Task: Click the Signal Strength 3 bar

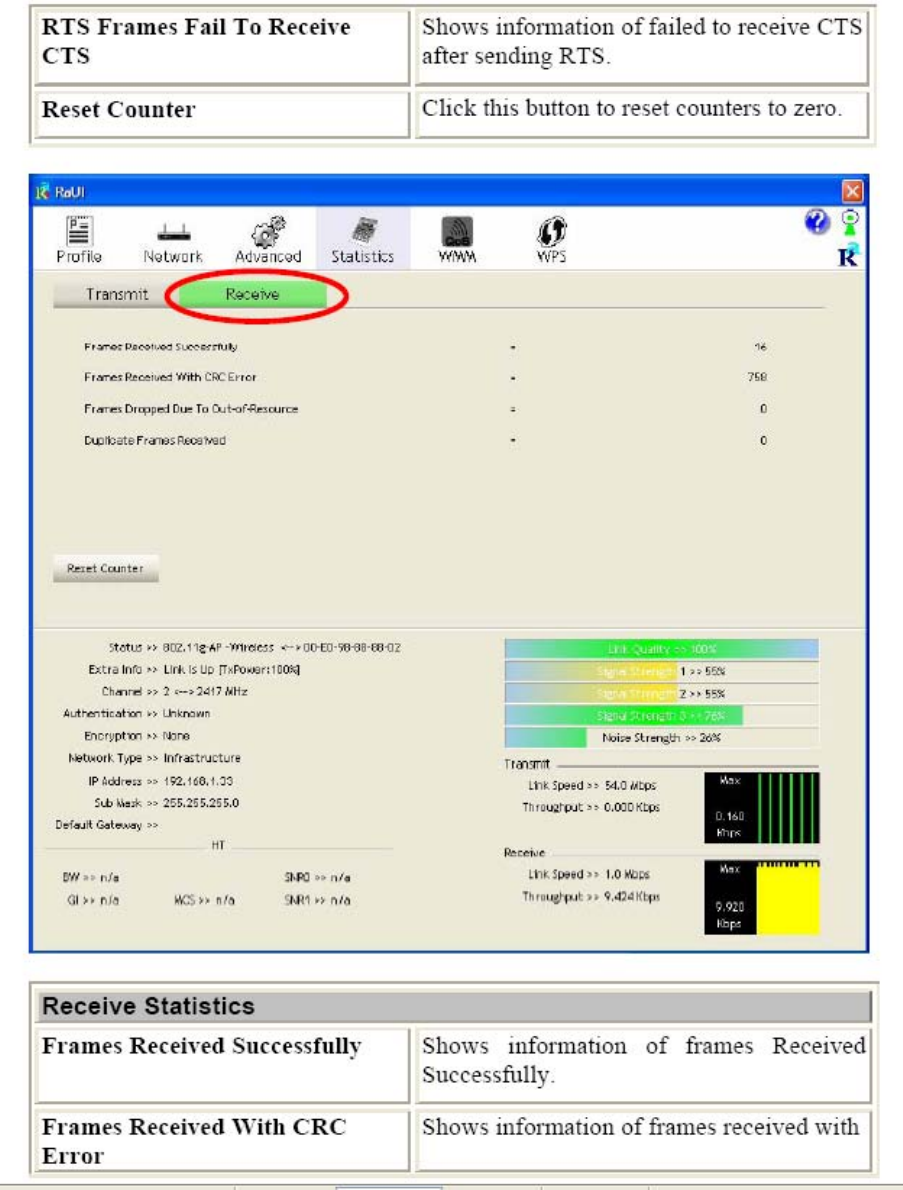Action: [x=661, y=716]
